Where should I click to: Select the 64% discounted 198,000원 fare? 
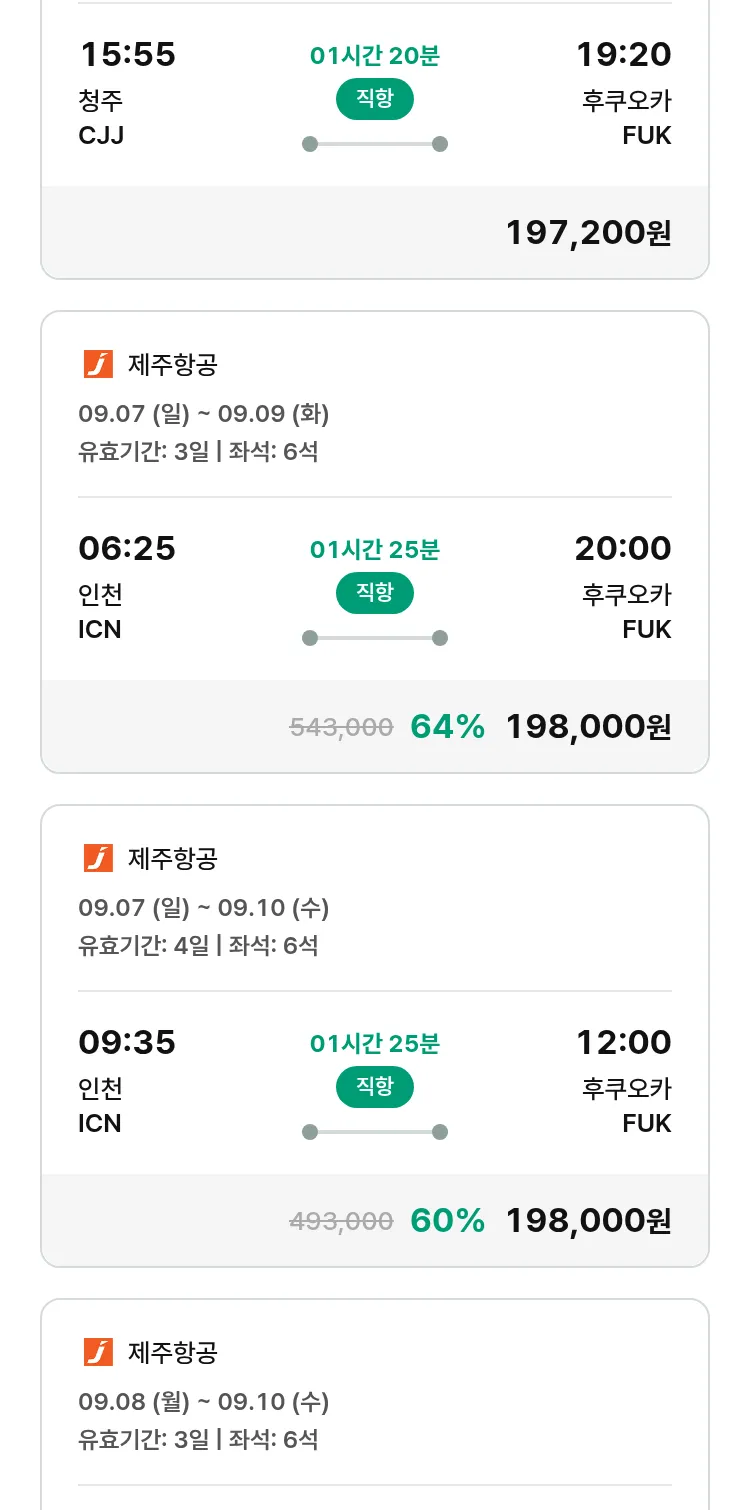(588, 727)
